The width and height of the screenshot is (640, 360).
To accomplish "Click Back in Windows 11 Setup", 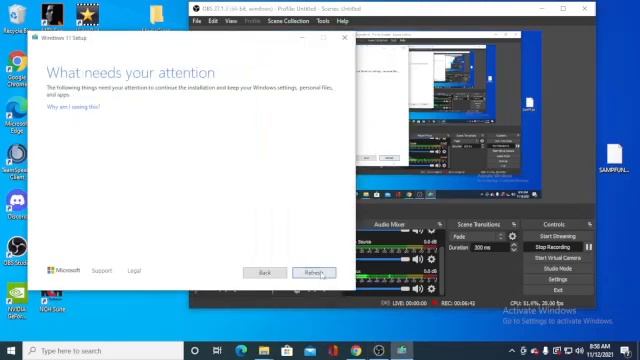I will point(265,273).
